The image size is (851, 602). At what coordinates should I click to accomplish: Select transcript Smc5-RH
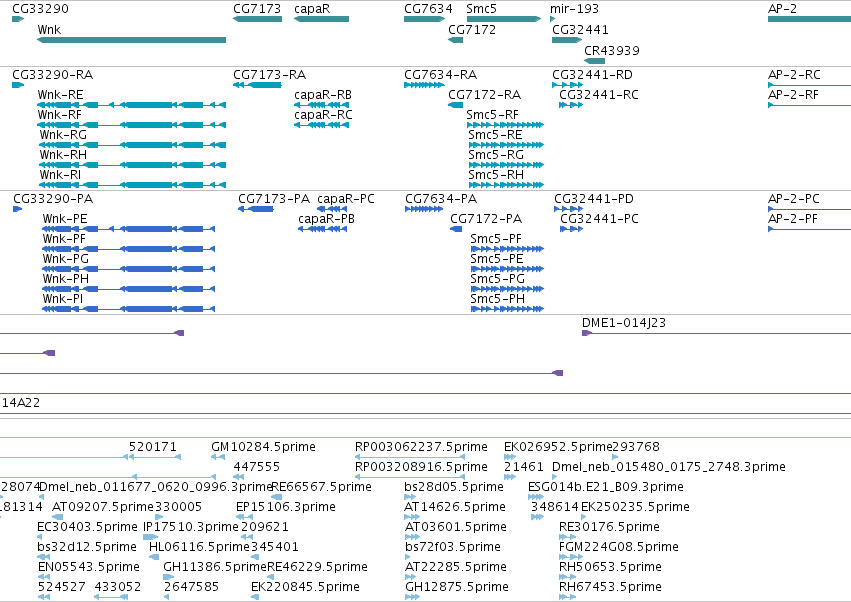pos(506,185)
